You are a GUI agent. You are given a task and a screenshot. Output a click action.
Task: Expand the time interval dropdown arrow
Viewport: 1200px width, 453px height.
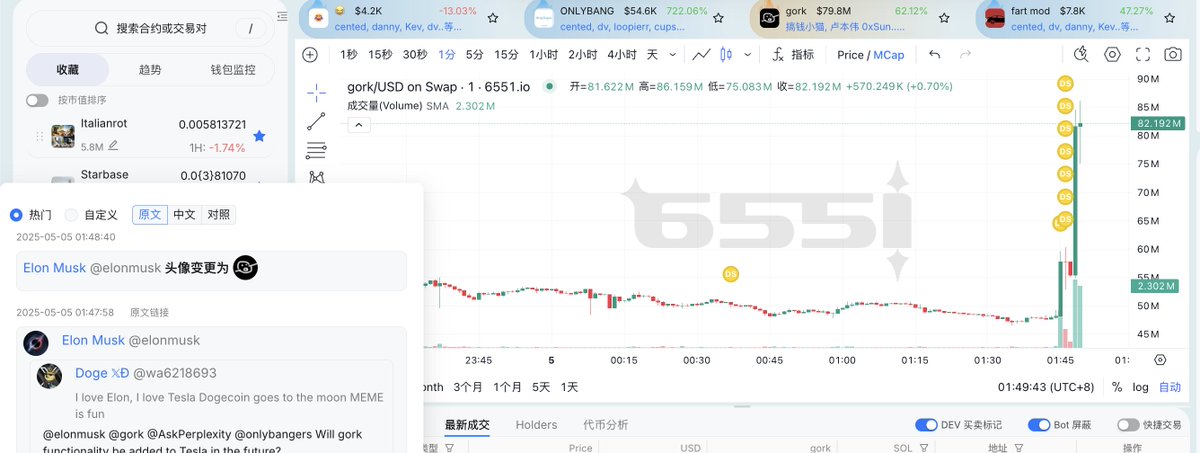coord(672,55)
